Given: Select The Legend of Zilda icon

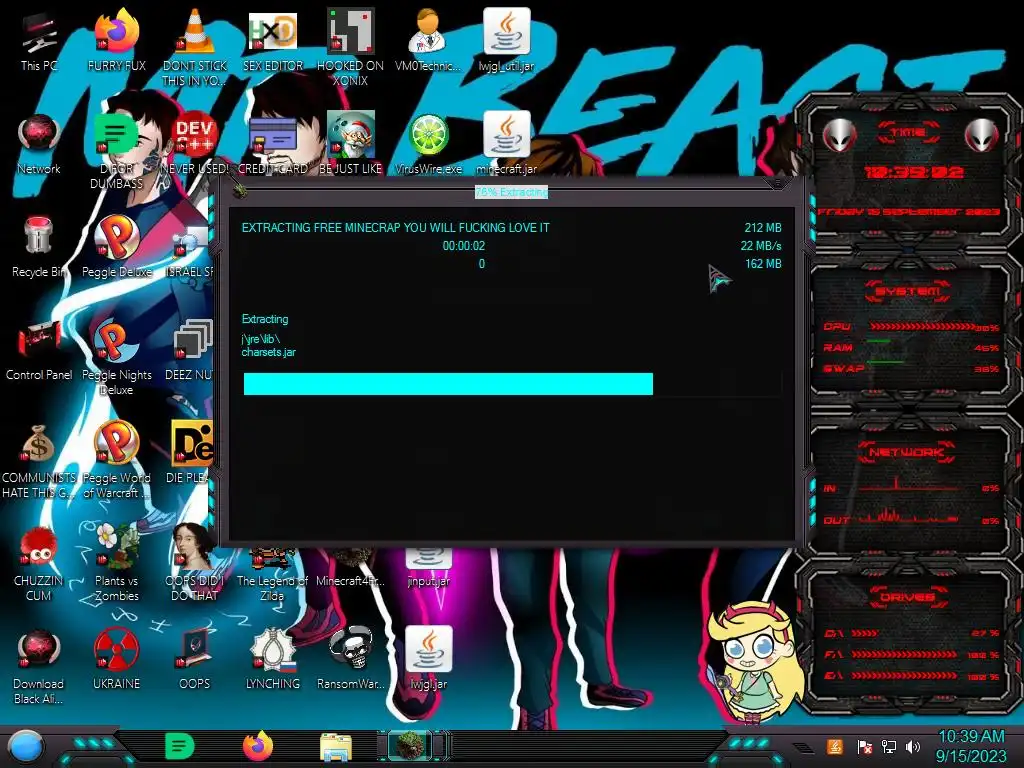Looking at the screenshot, I should [272, 573].
